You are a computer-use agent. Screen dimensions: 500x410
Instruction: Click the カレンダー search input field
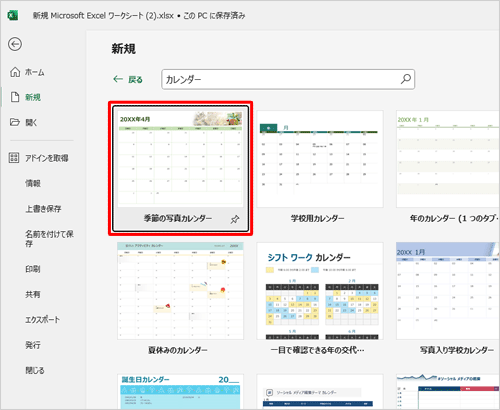point(288,79)
